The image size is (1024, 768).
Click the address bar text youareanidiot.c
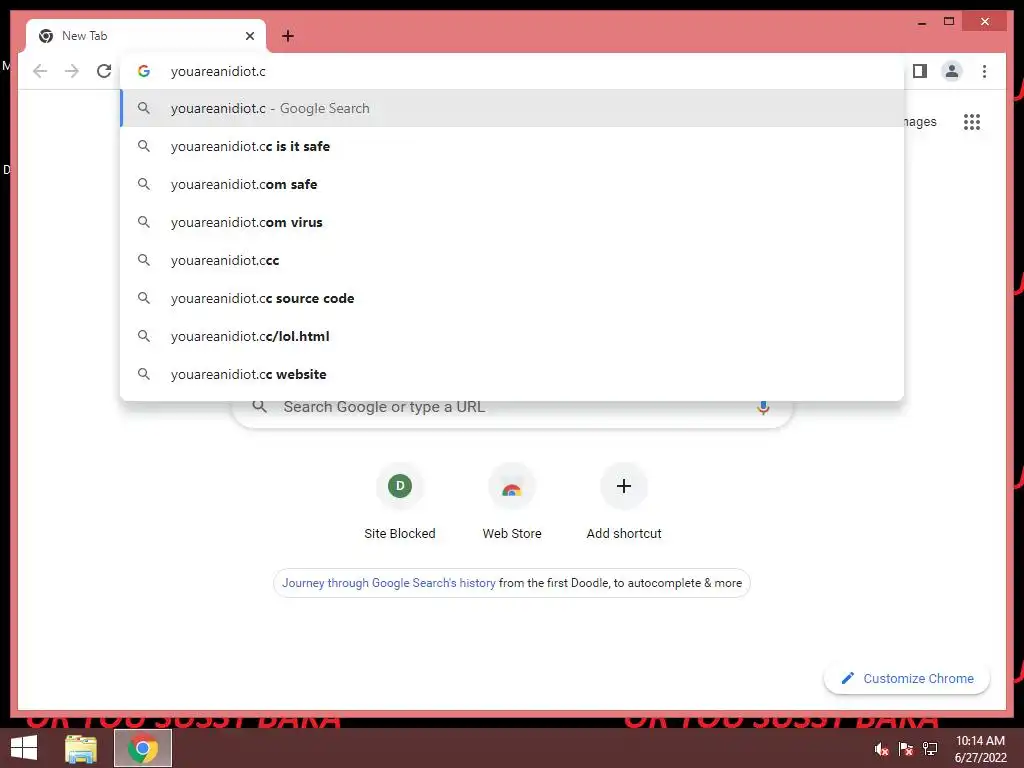[x=218, y=71]
